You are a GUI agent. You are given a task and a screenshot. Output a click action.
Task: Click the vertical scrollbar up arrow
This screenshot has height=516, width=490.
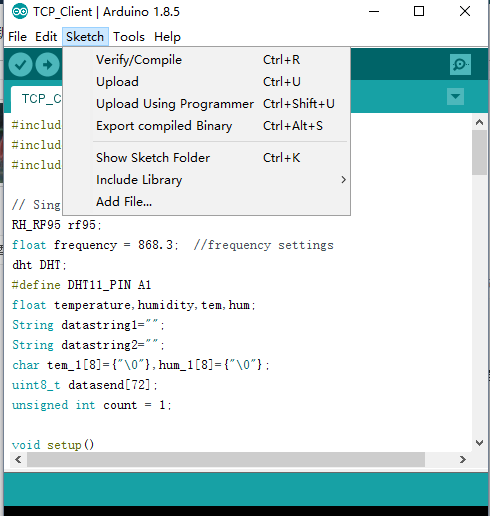(479, 122)
